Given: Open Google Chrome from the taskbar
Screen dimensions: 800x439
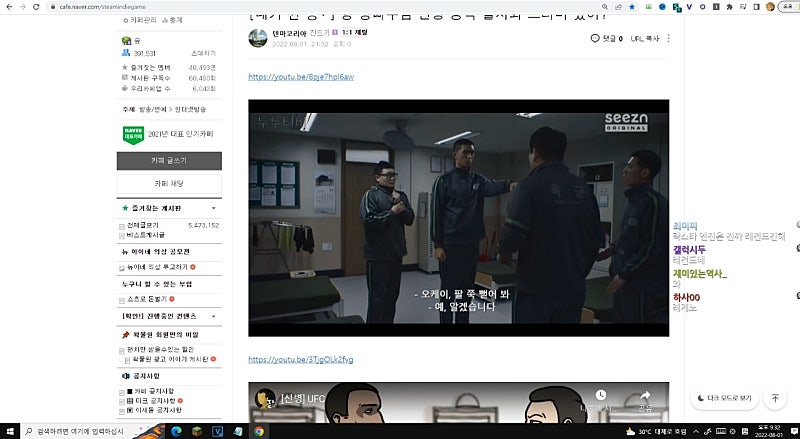Looking at the screenshot, I should click(x=259, y=431).
